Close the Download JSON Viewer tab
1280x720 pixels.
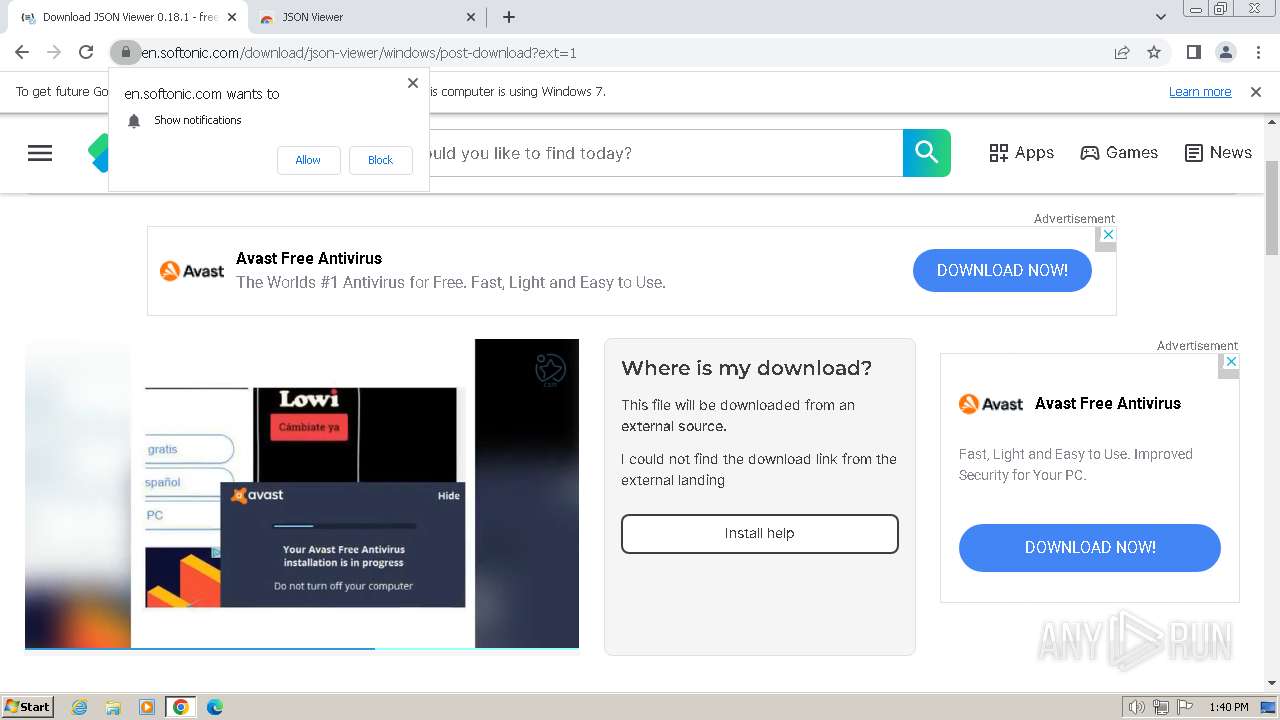[x=233, y=17]
